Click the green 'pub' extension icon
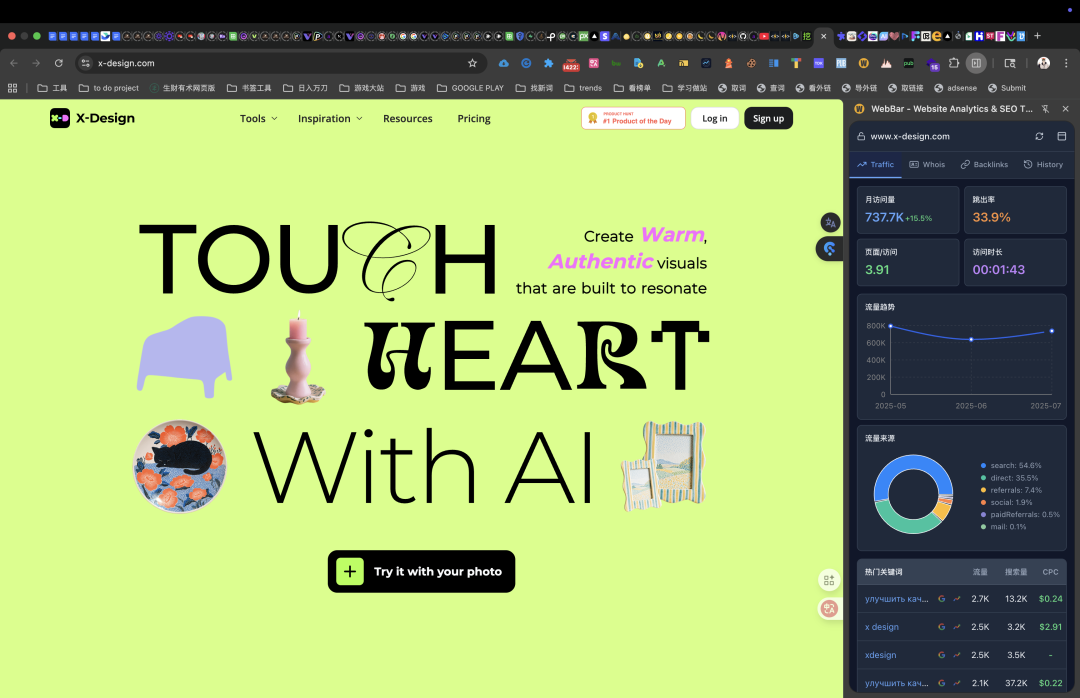The width and height of the screenshot is (1080, 698). pyautogui.click(x=908, y=63)
